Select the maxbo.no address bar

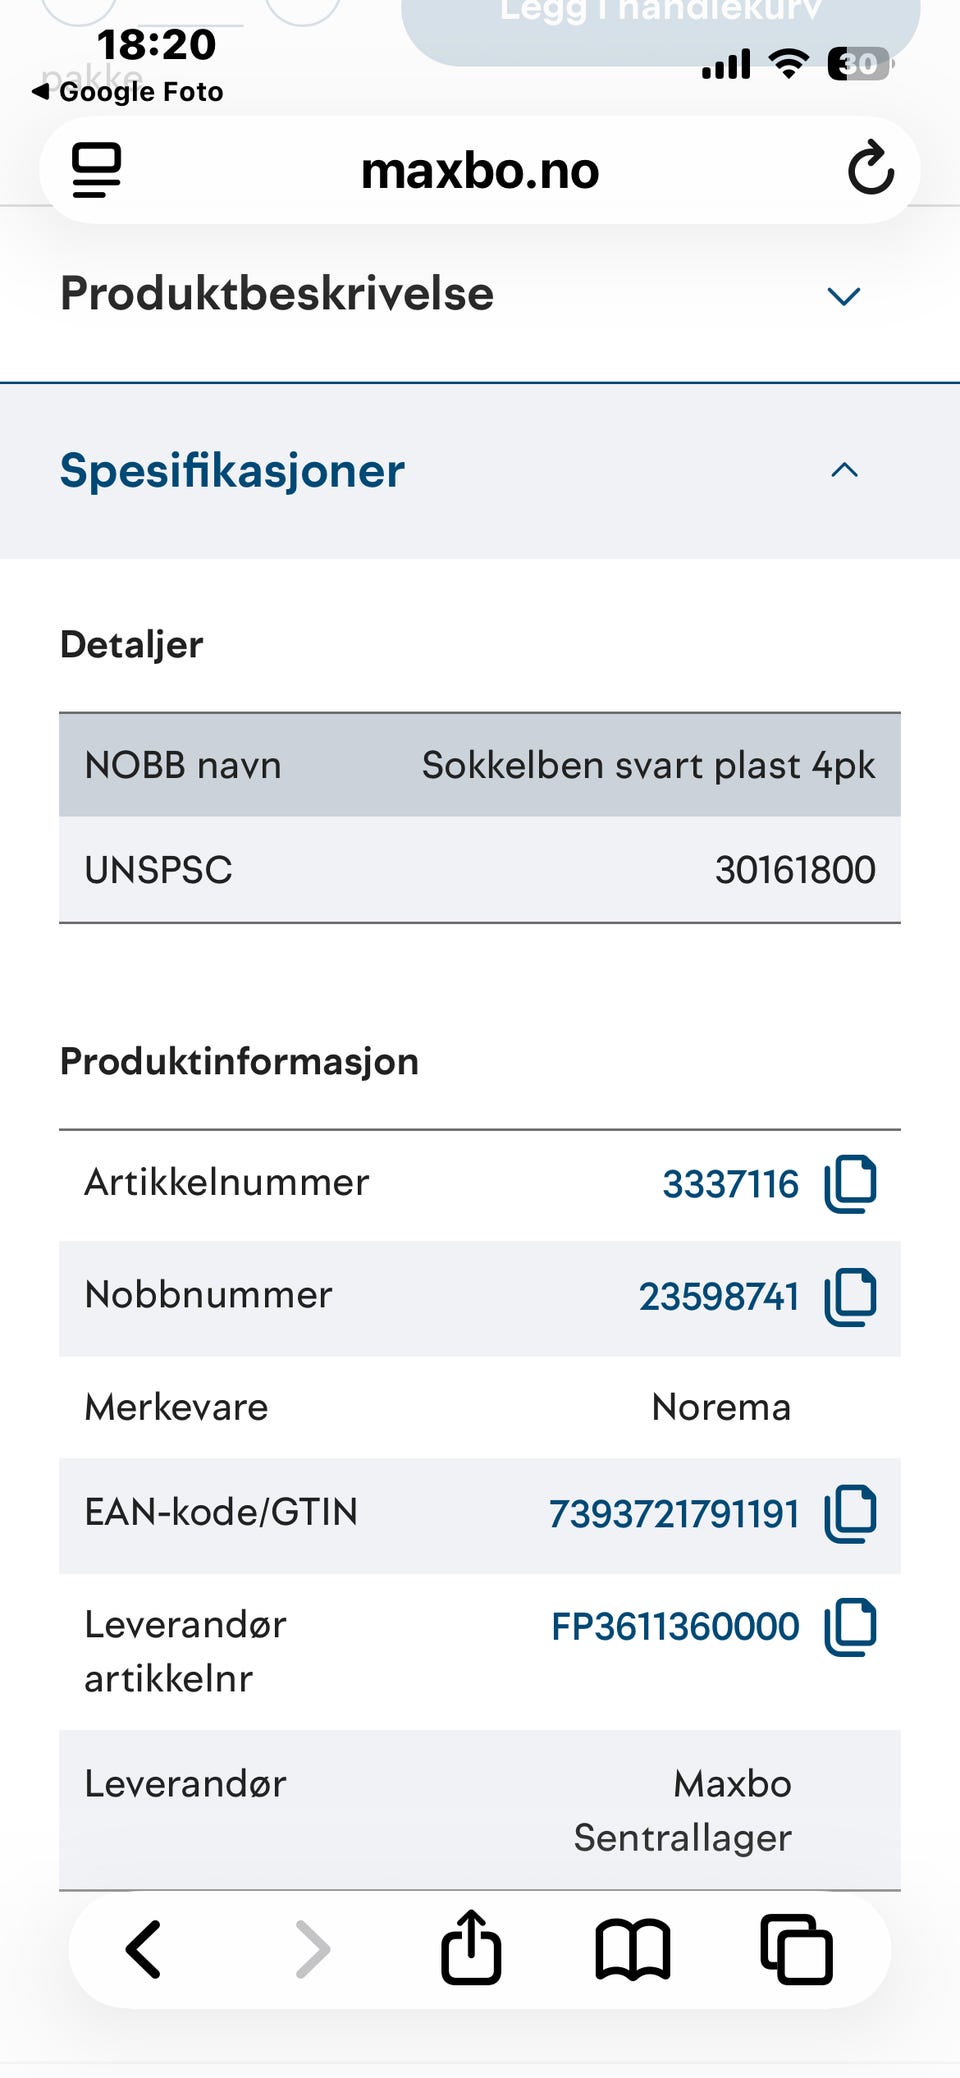tap(480, 170)
